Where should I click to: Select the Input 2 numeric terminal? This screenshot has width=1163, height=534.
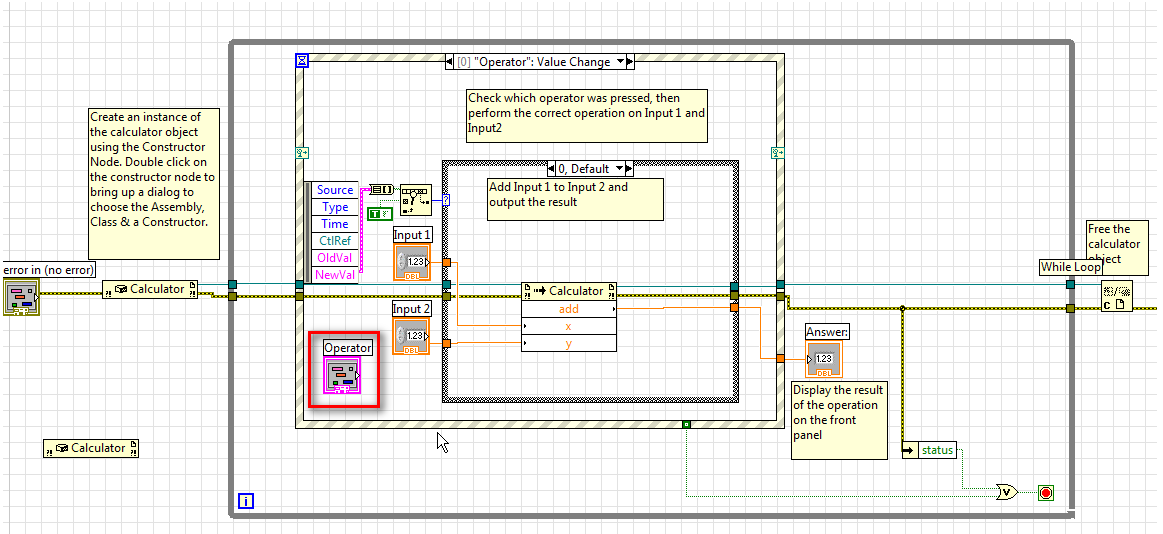[410, 336]
